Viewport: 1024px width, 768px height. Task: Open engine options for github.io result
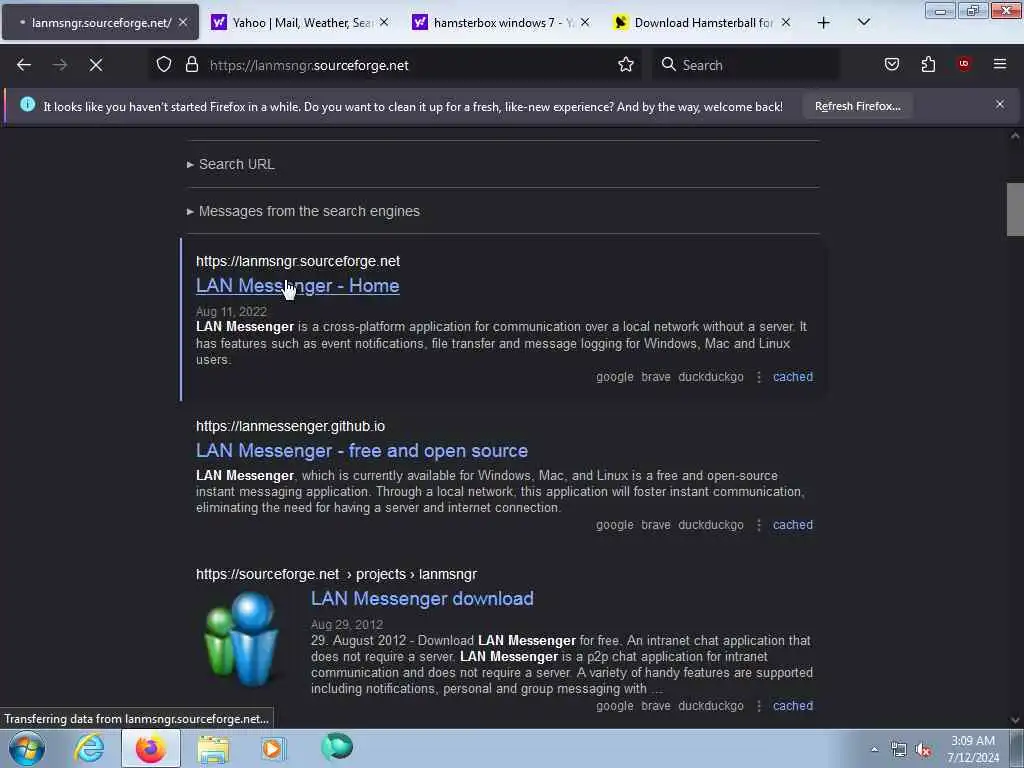click(x=758, y=524)
